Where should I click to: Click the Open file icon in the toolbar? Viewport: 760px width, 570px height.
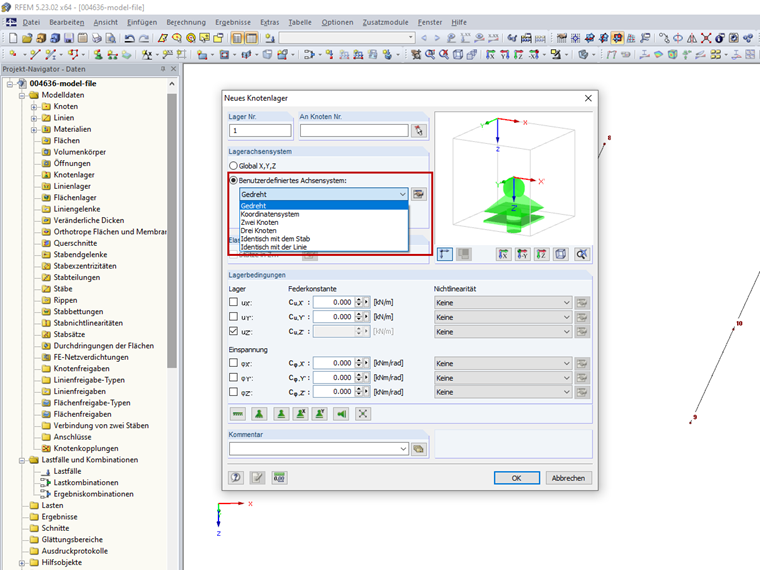tap(27, 38)
